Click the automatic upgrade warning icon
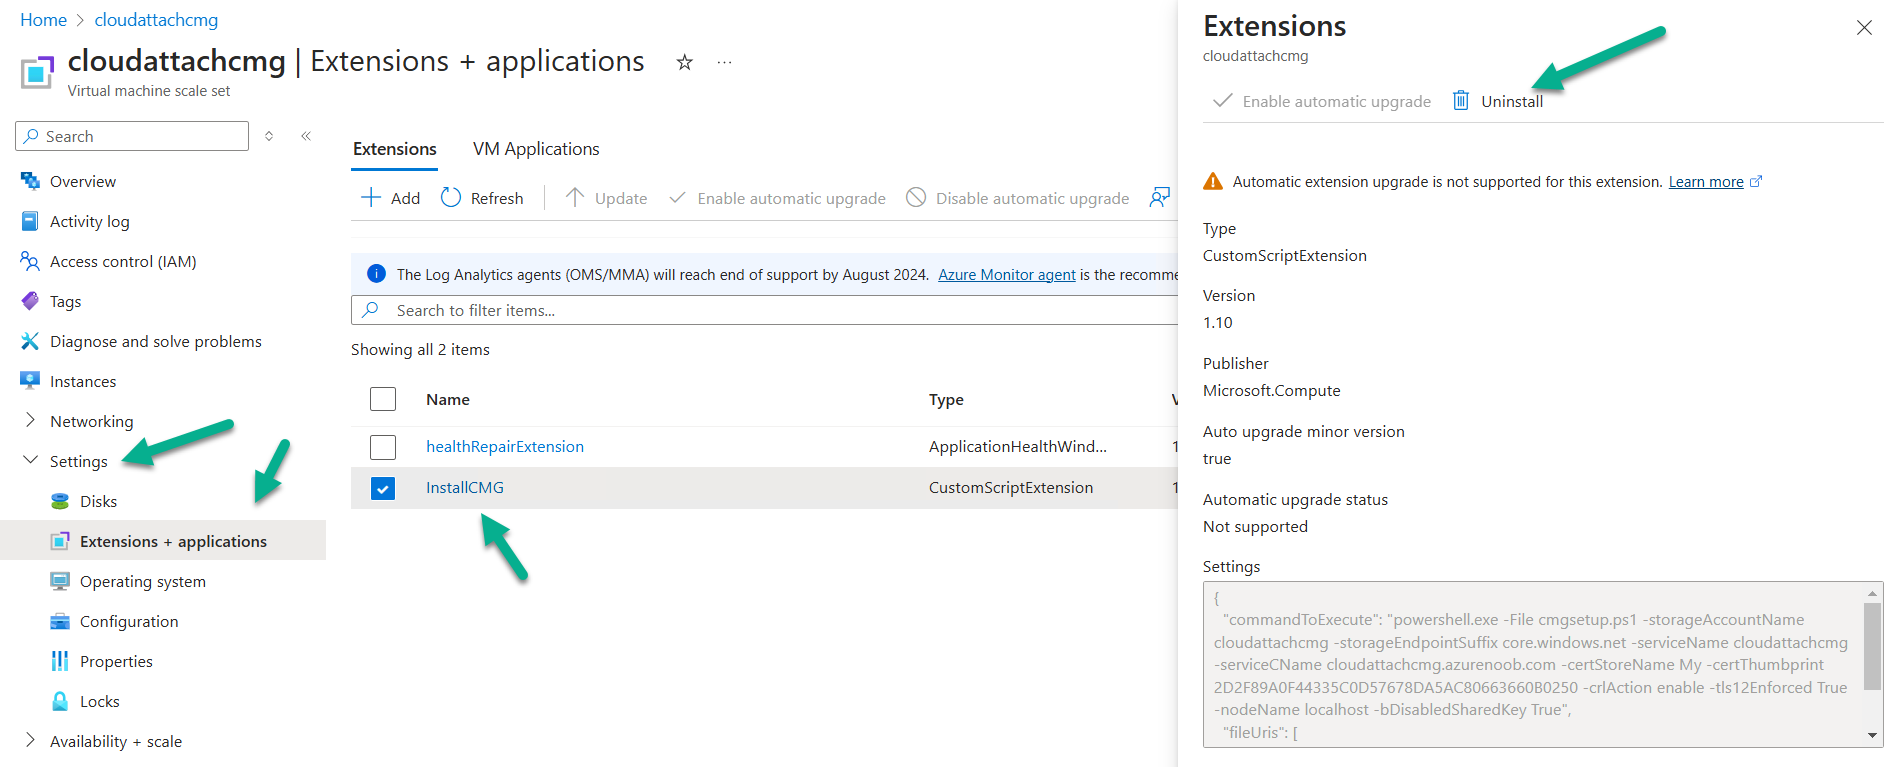The image size is (1900, 767). (x=1213, y=181)
